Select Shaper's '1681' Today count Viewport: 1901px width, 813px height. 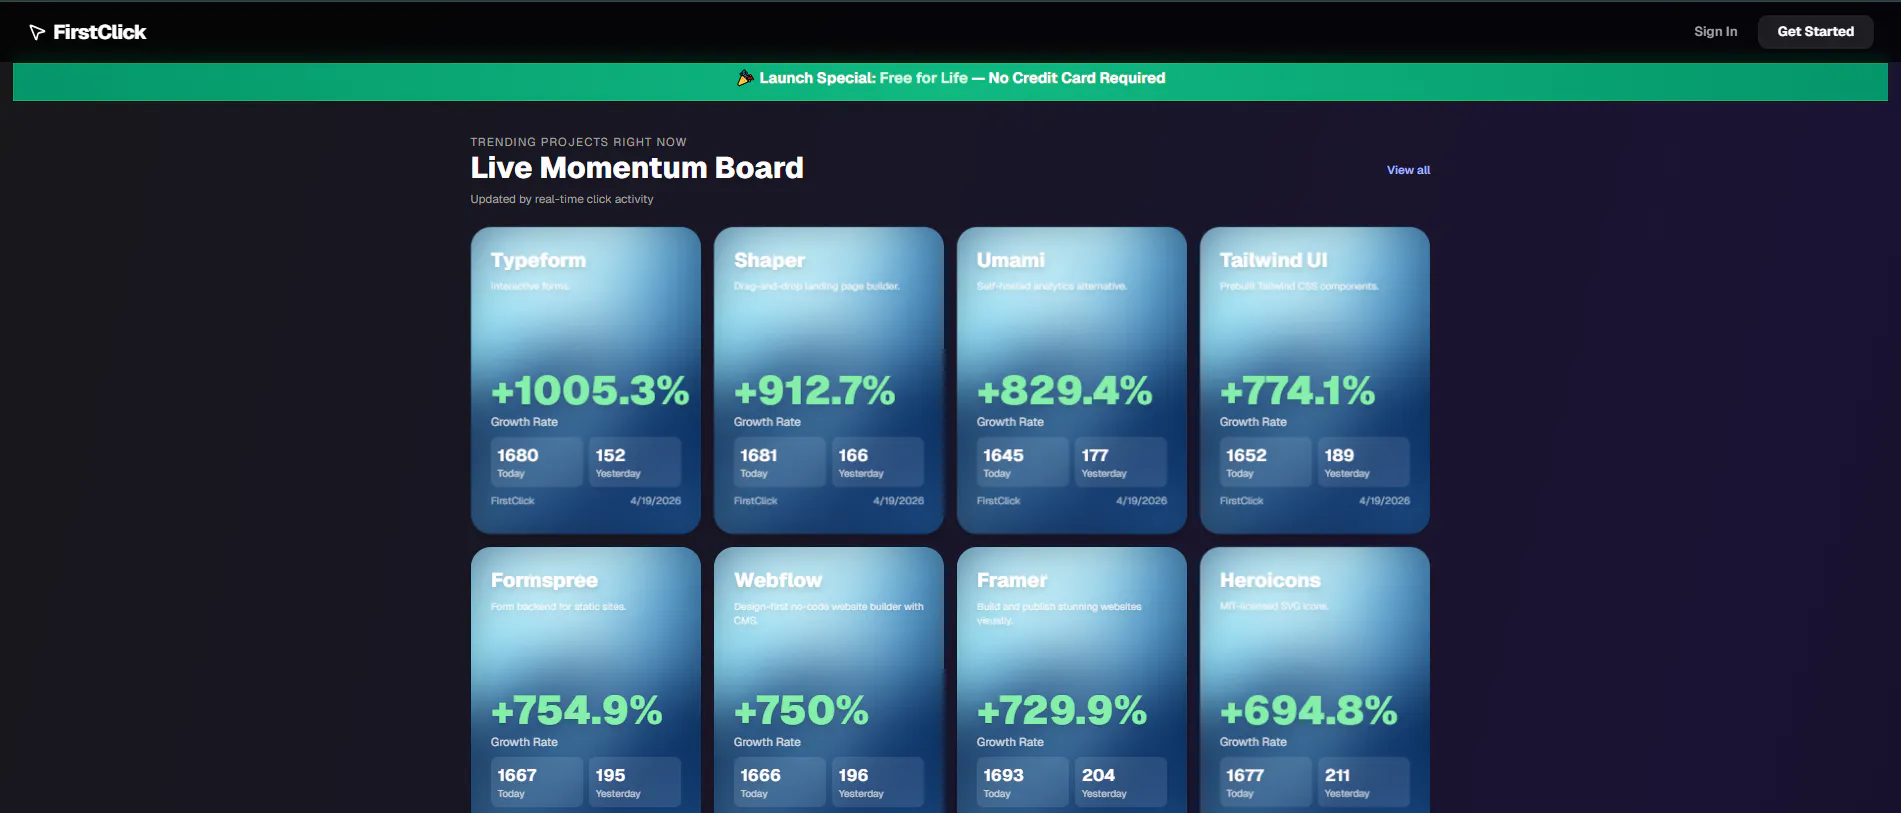[759, 455]
